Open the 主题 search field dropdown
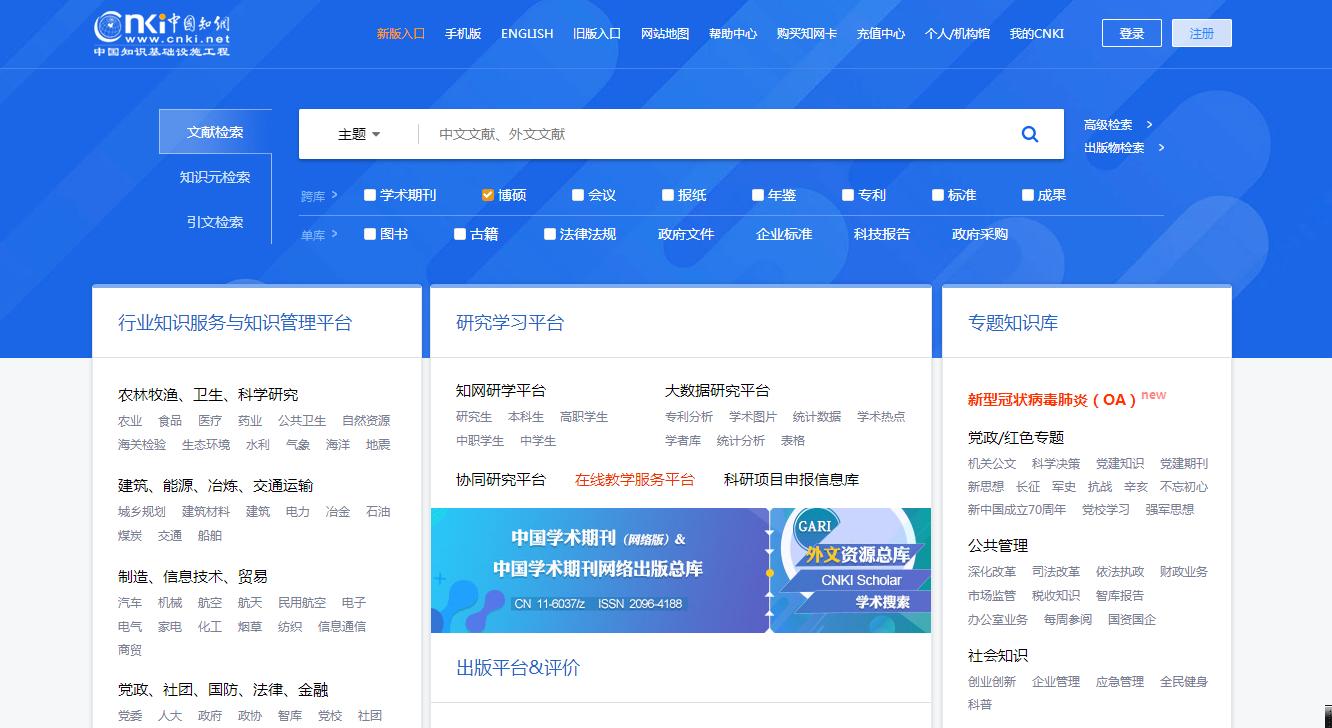Viewport: 1332px width, 728px height. pyautogui.click(x=359, y=134)
